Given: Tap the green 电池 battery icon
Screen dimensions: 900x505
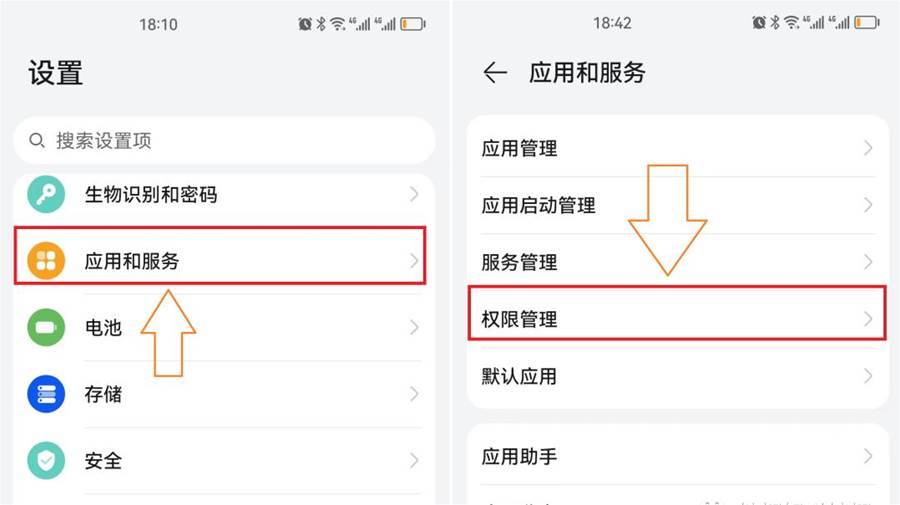Looking at the screenshot, I should point(46,327).
